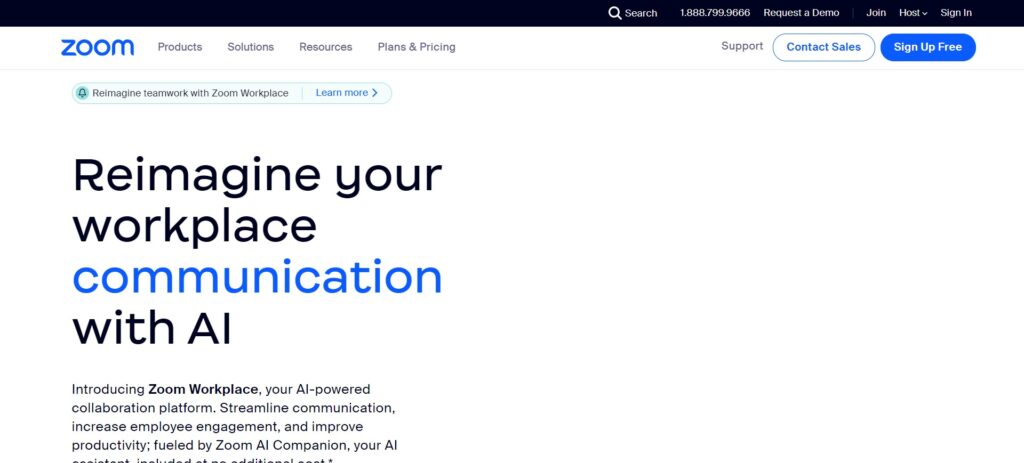This screenshot has width=1024, height=463.
Task: Click the Join link
Action: (x=876, y=13)
